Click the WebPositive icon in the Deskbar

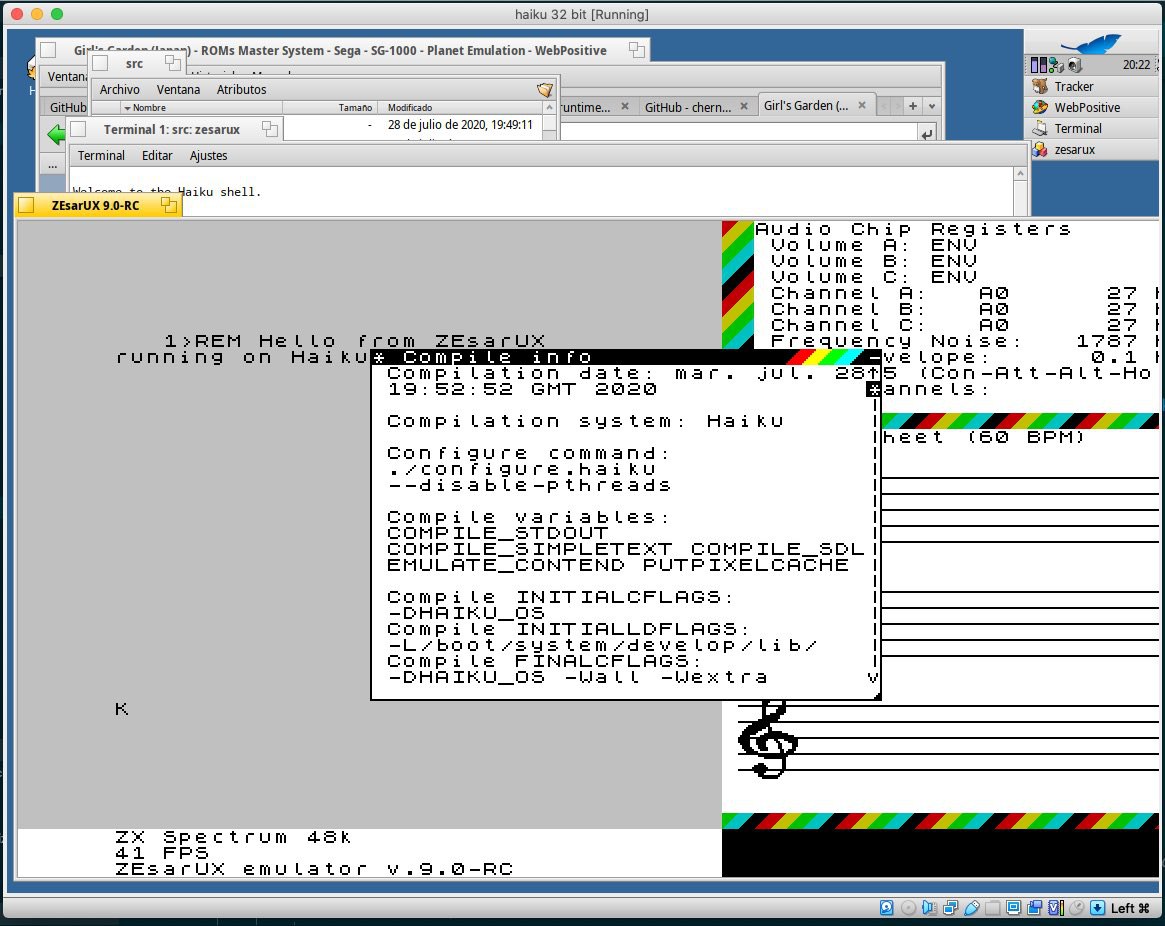tap(1040, 107)
